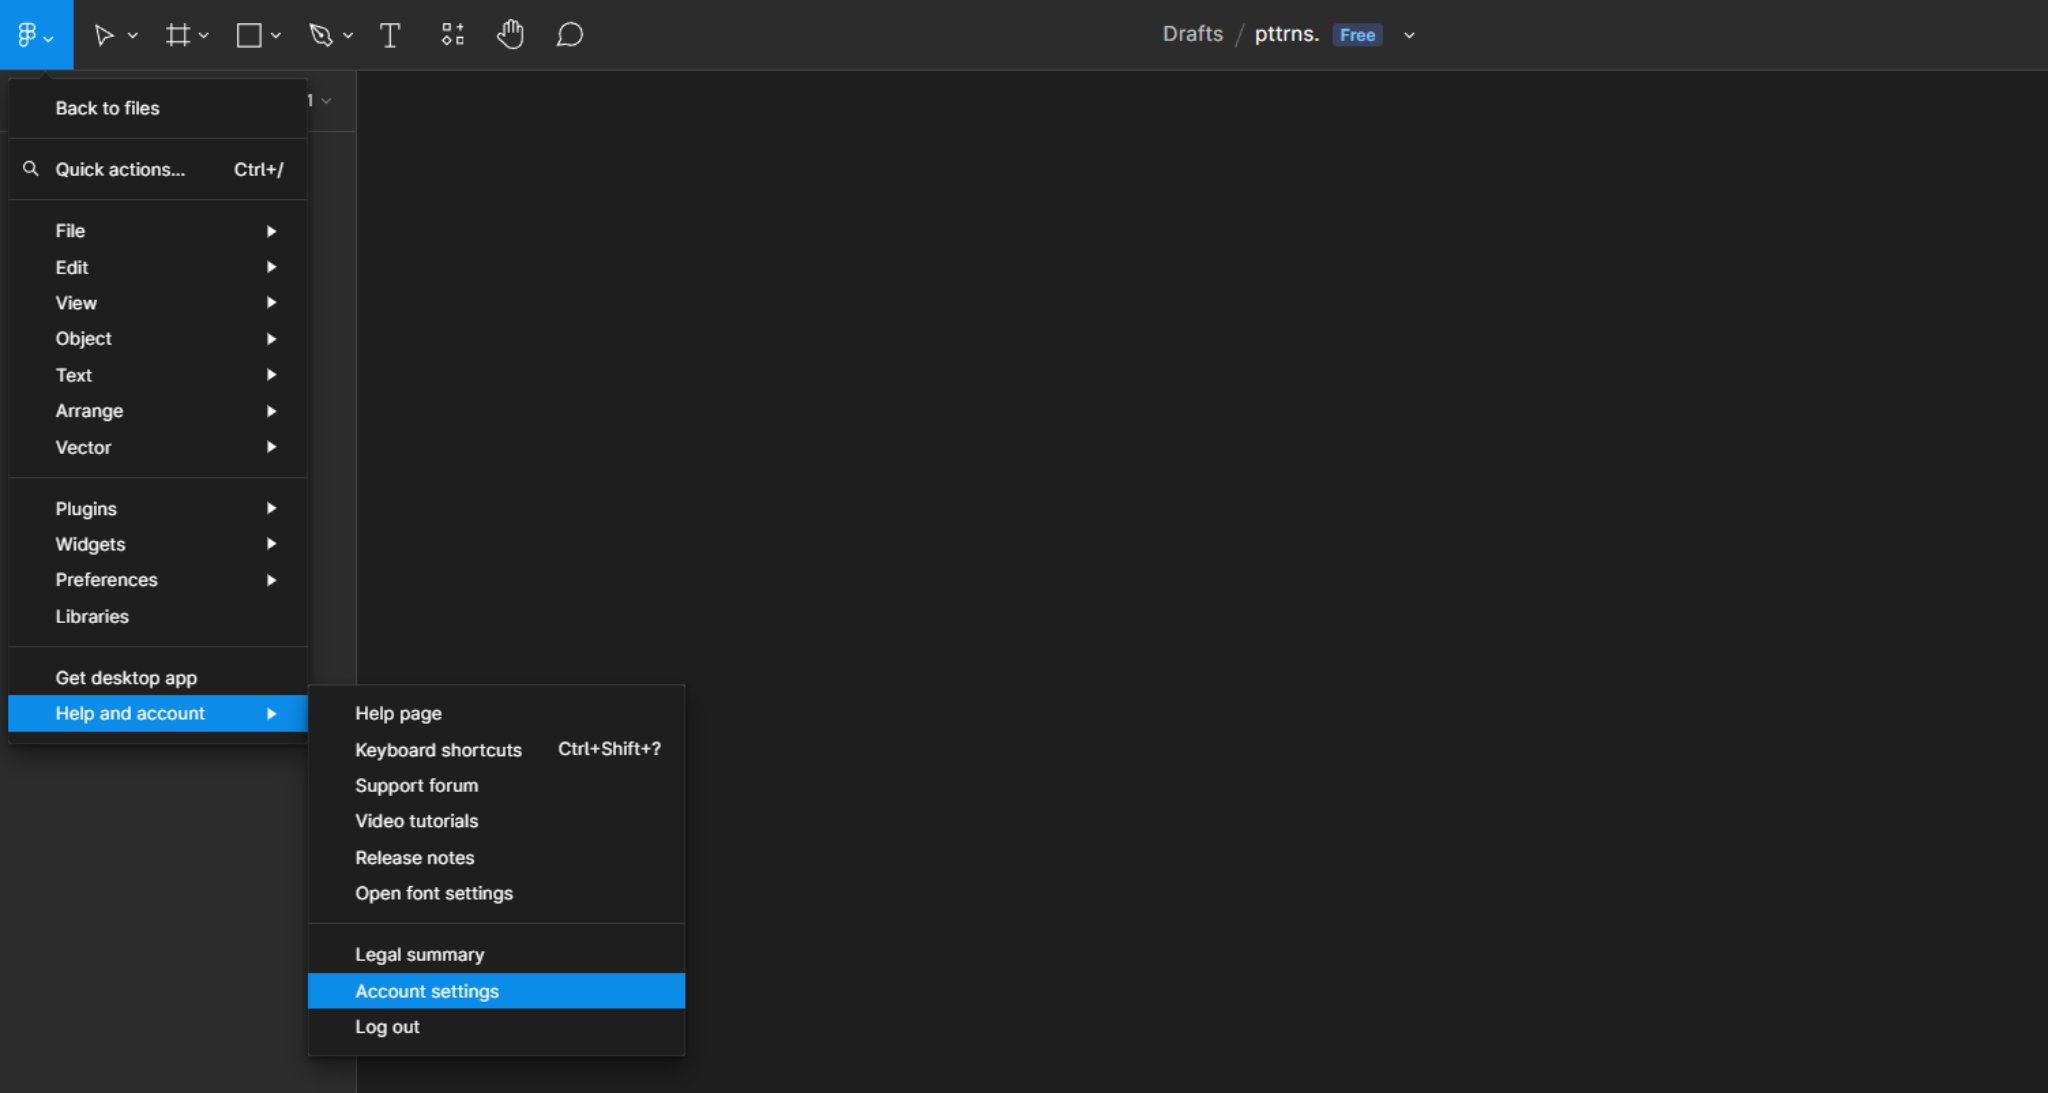The image size is (2048, 1093).
Task: Choose Log out
Action: [x=497, y=1027]
